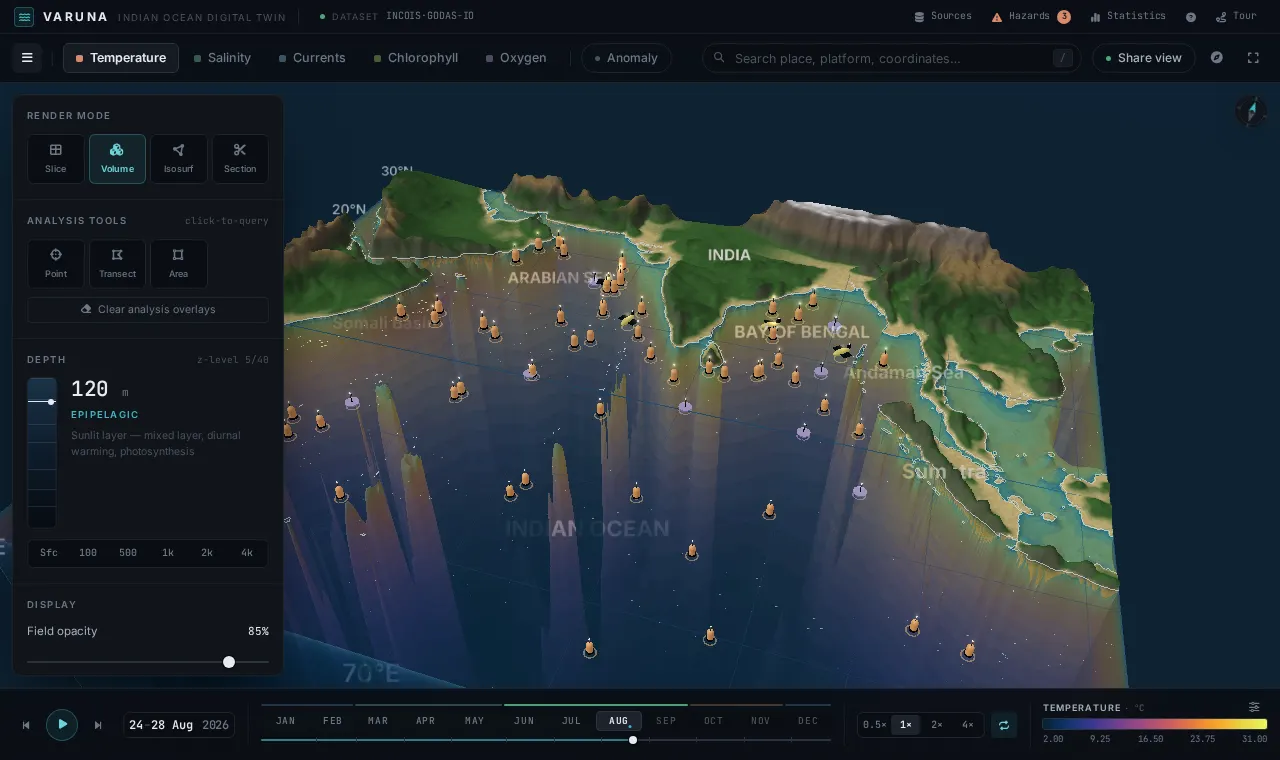Jump to 100 depth preset
This screenshot has width=1280, height=760.
pyautogui.click(x=88, y=553)
